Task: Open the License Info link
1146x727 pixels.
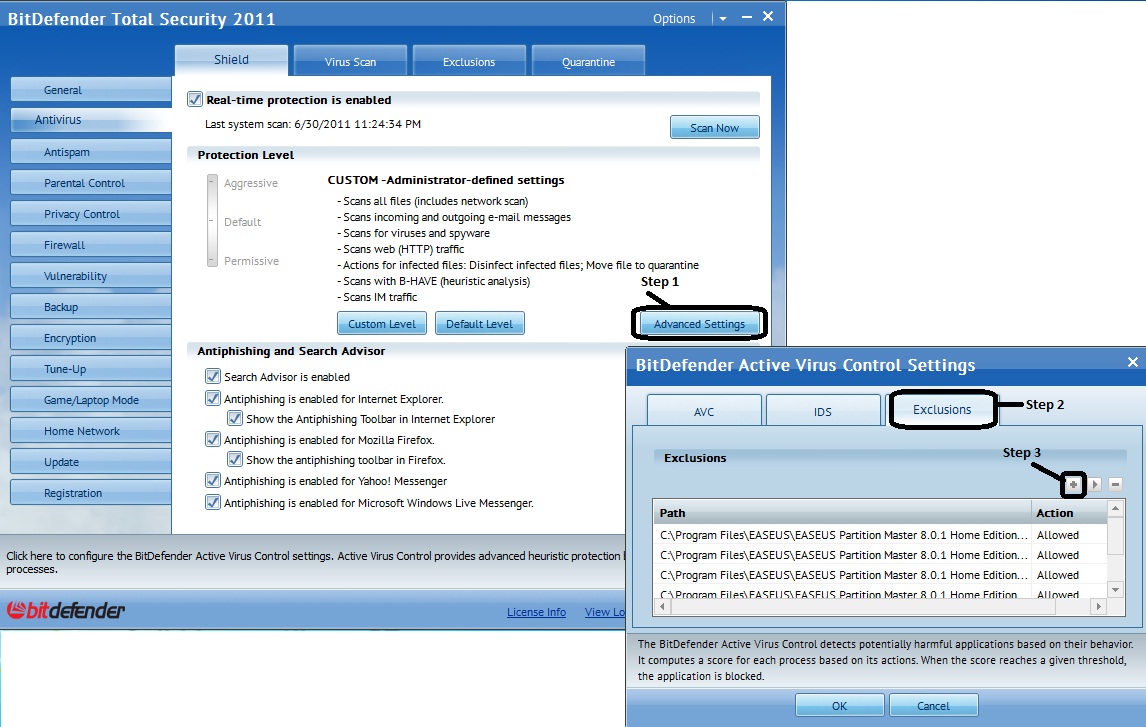Action: 536,612
